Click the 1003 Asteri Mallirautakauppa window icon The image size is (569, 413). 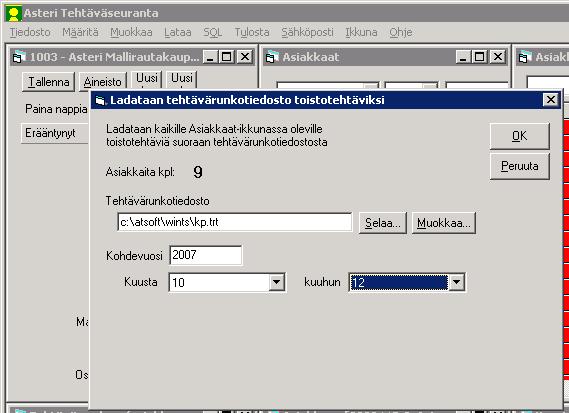[x=19, y=57]
